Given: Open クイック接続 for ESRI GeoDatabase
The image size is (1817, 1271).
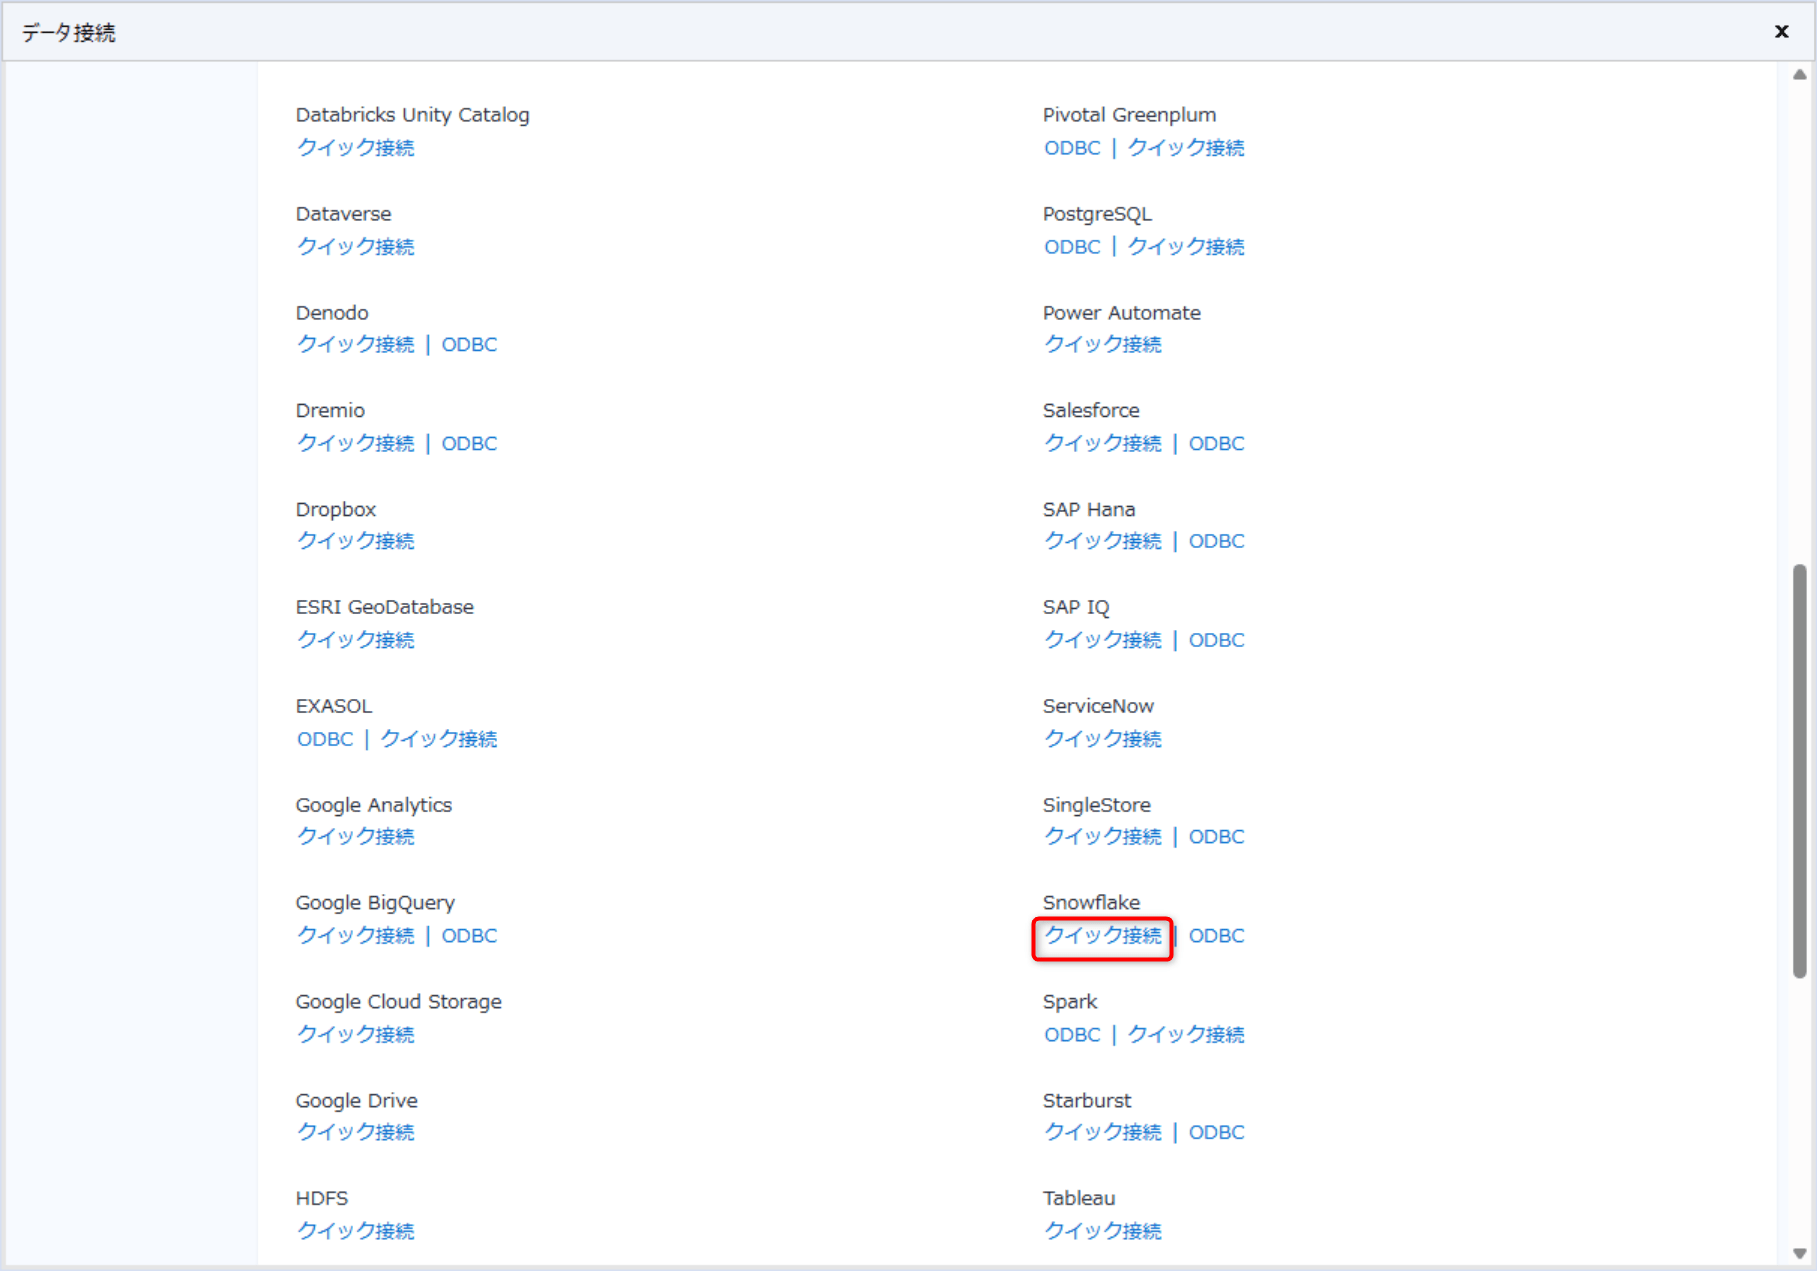Looking at the screenshot, I should (x=354, y=639).
